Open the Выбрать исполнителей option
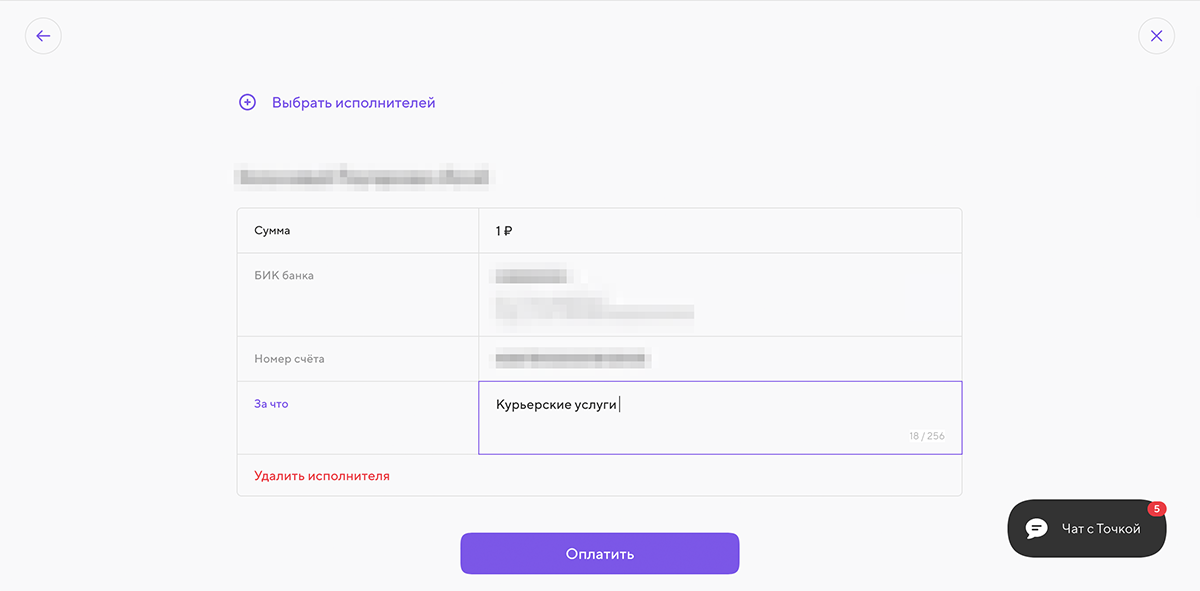This screenshot has width=1200, height=591. point(355,102)
